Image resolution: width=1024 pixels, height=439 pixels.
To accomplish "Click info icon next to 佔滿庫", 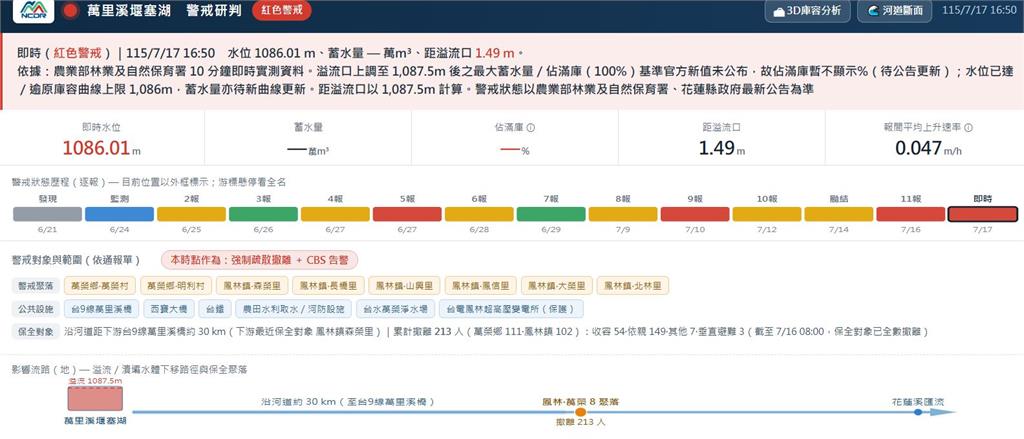I will click(531, 128).
